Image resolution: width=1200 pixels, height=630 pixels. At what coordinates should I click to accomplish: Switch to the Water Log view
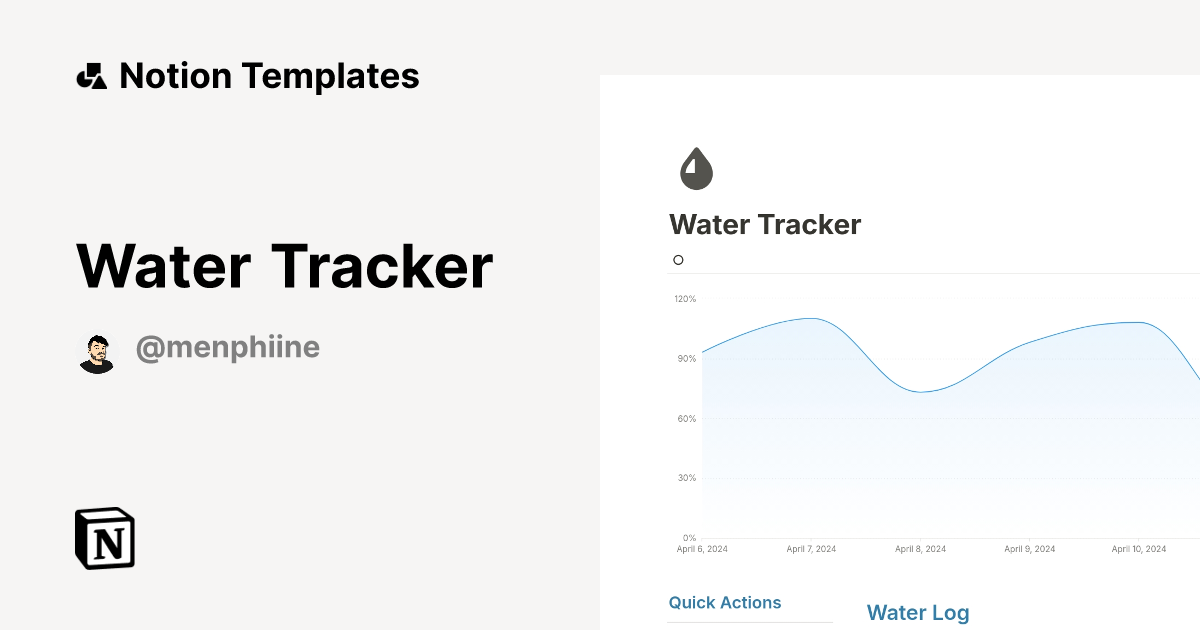(x=917, y=612)
